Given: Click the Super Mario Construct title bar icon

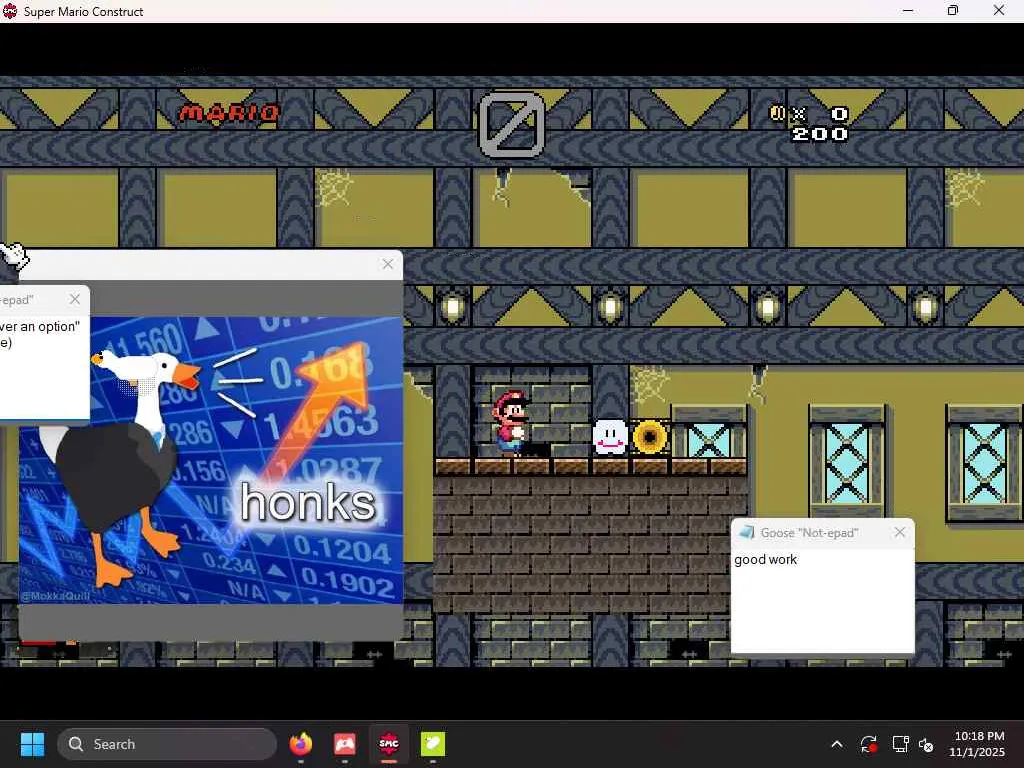Looking at the screenshot, I should (x=10, y=11).
